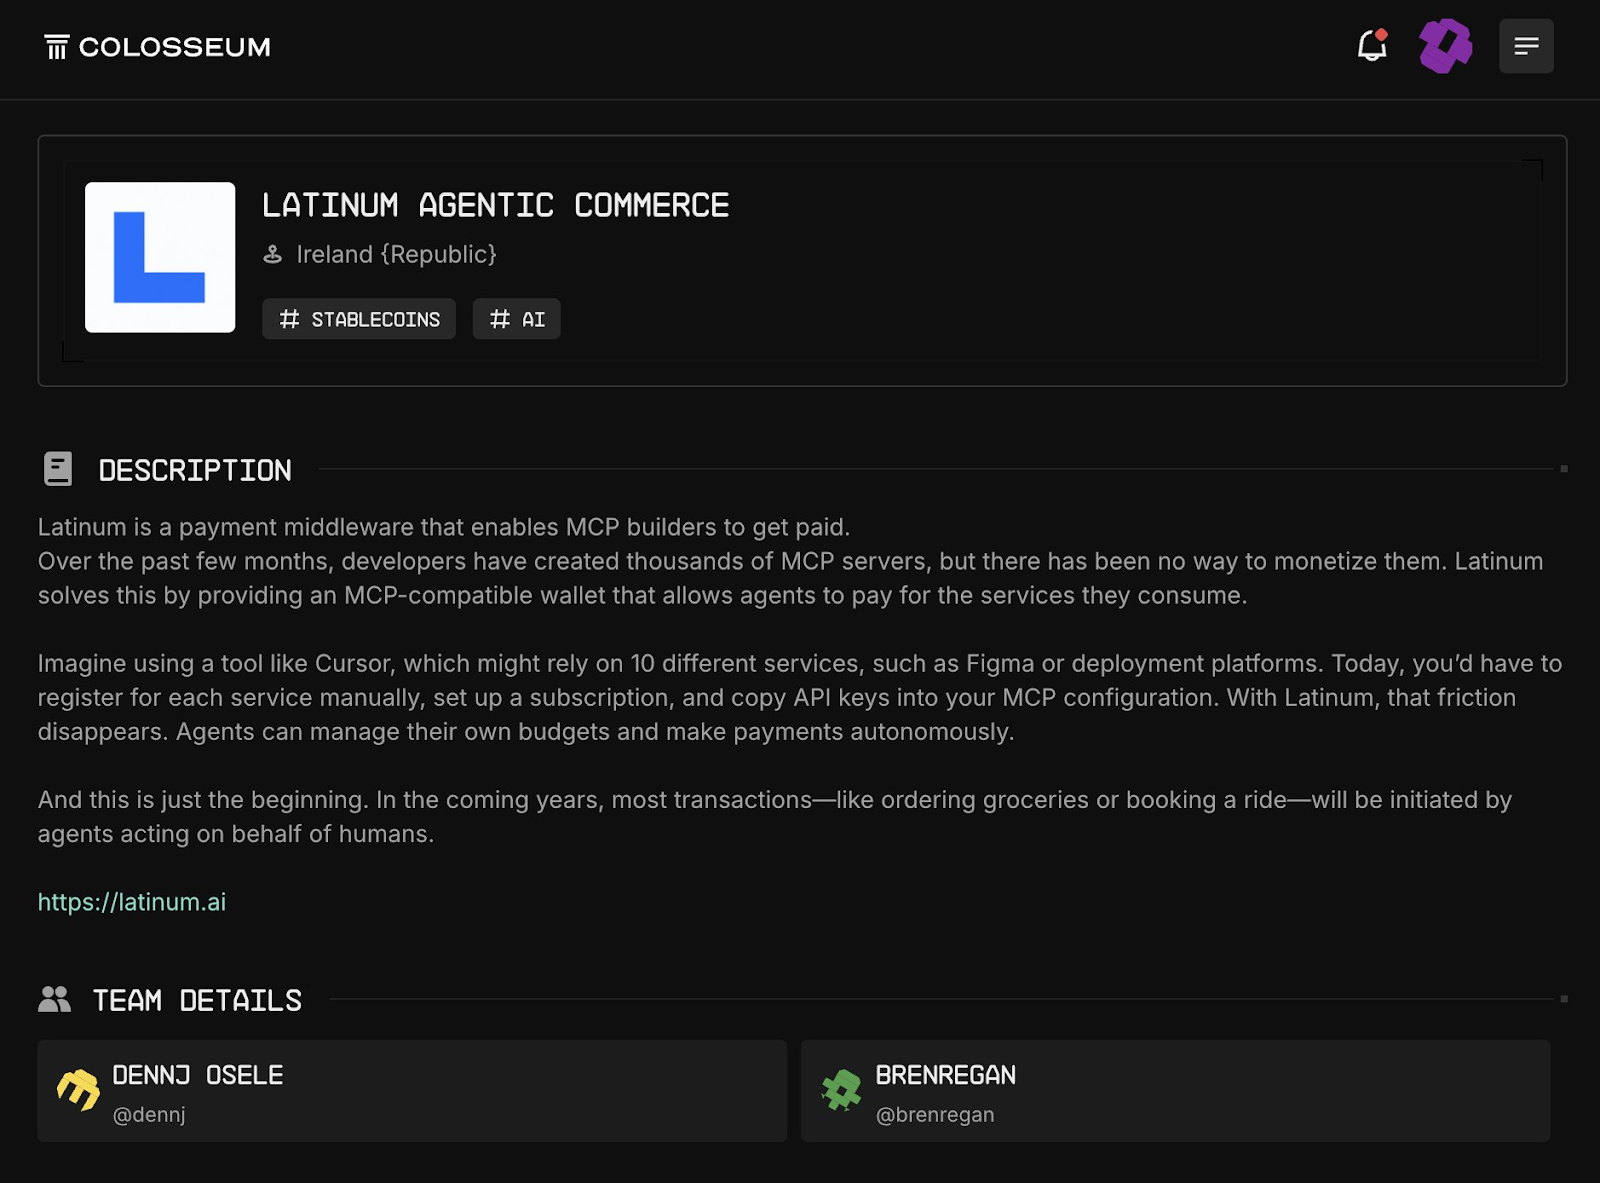
Task: Open Dennj Osele's yellow avatar
Action: point(78,1090)
